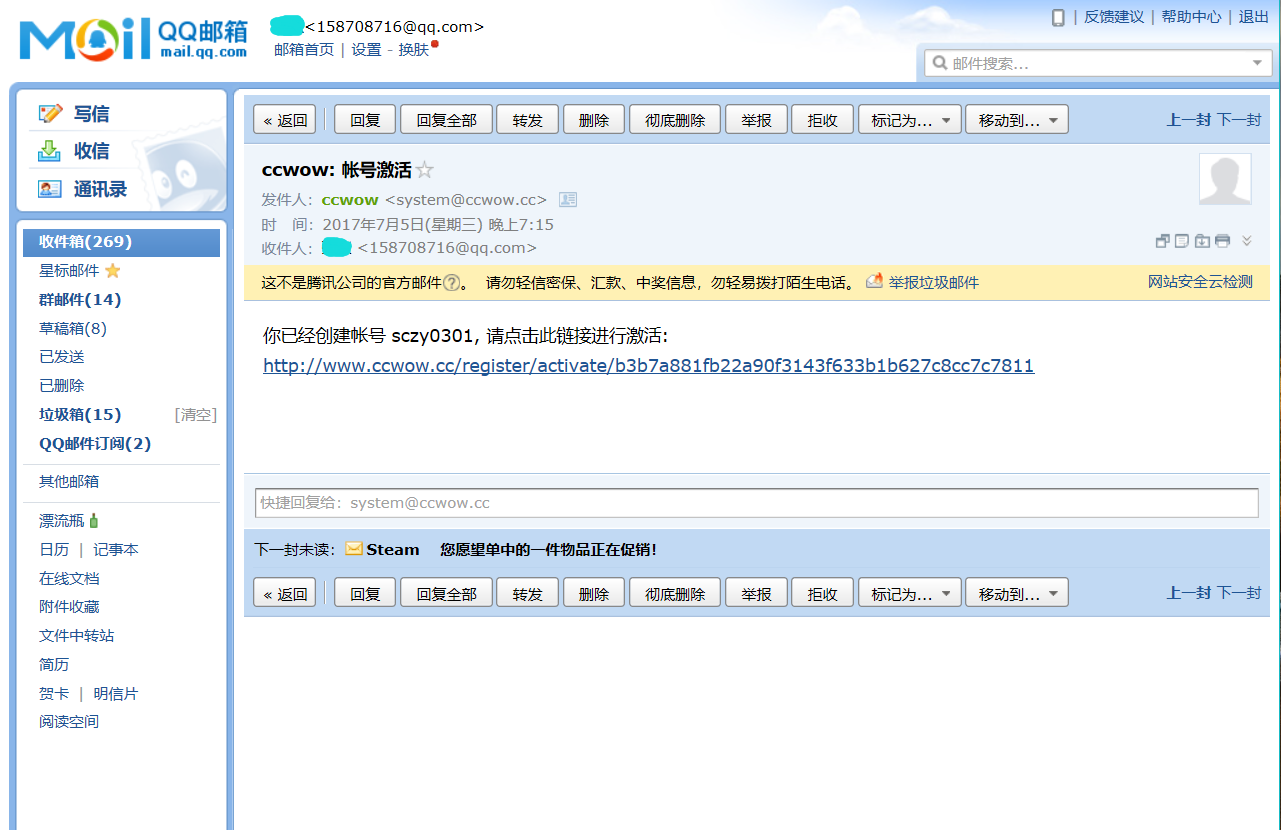Click the contact card icon beside ccwow sender
This screenshot has height=830, width=1281.
point(567,199)
